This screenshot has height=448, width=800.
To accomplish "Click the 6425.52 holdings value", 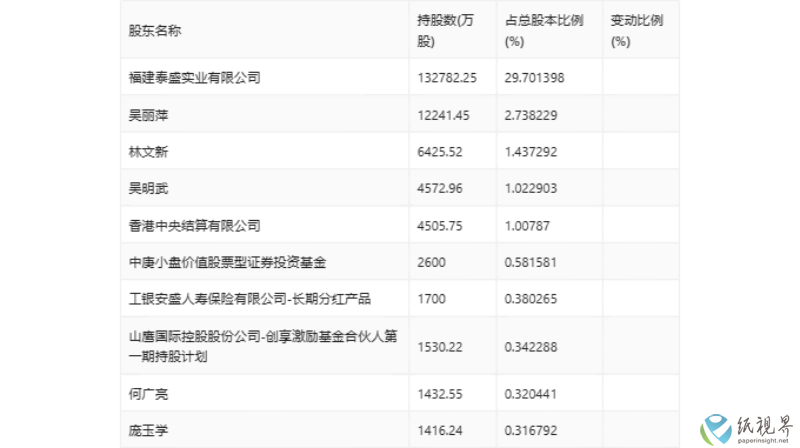I will 439,152.
